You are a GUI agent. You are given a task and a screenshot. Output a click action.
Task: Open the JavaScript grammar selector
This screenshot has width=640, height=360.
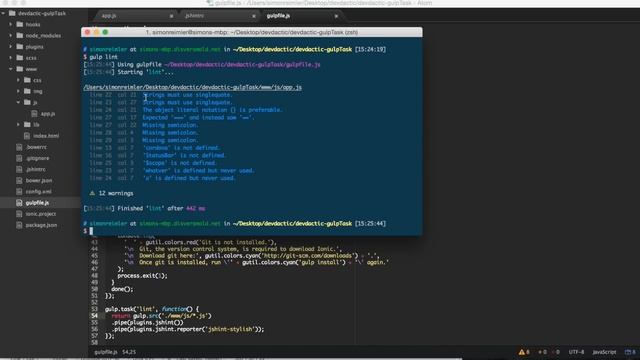(604, 352)
